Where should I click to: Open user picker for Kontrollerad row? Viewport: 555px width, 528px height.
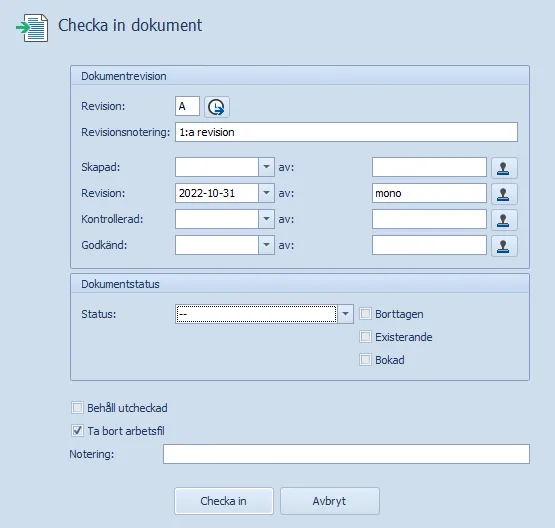[504, 220]
